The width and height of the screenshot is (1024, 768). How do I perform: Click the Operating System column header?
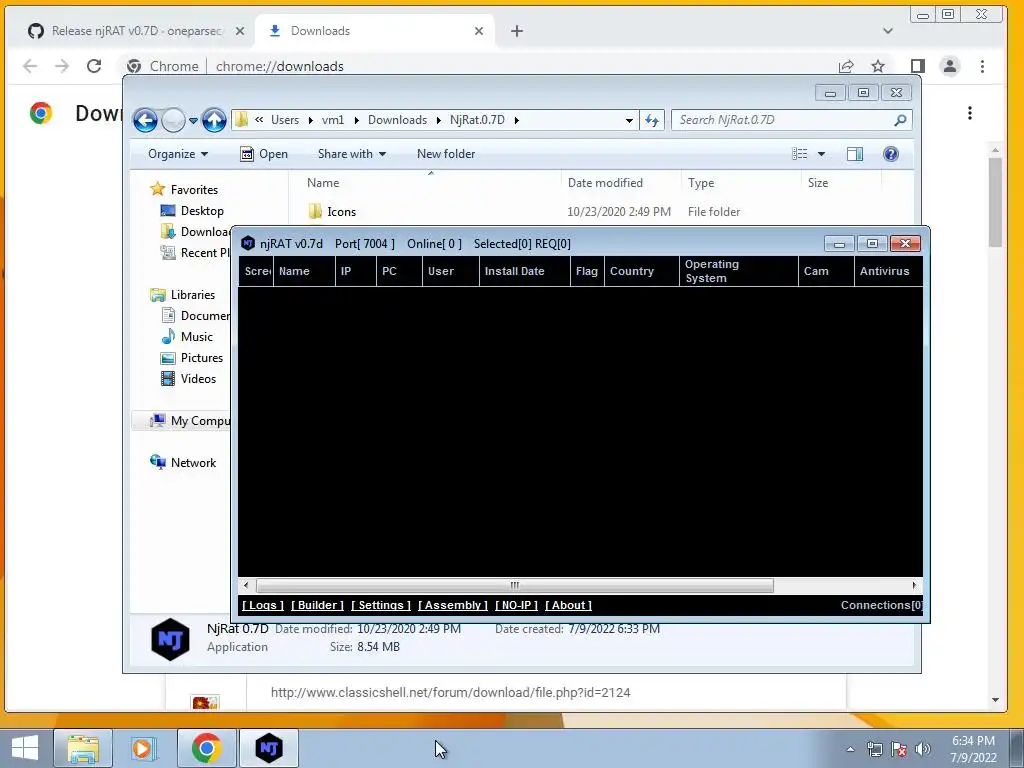[x=739, y=271]
